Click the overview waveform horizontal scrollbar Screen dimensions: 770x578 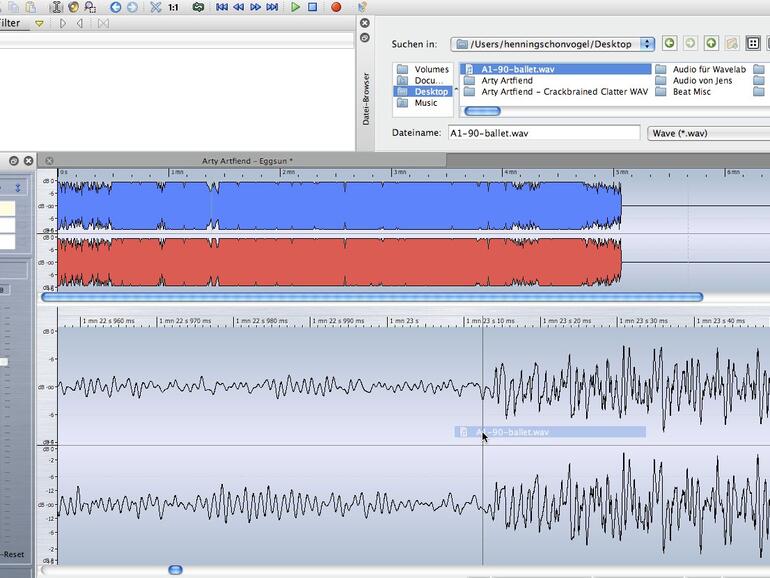click(371, 297)
